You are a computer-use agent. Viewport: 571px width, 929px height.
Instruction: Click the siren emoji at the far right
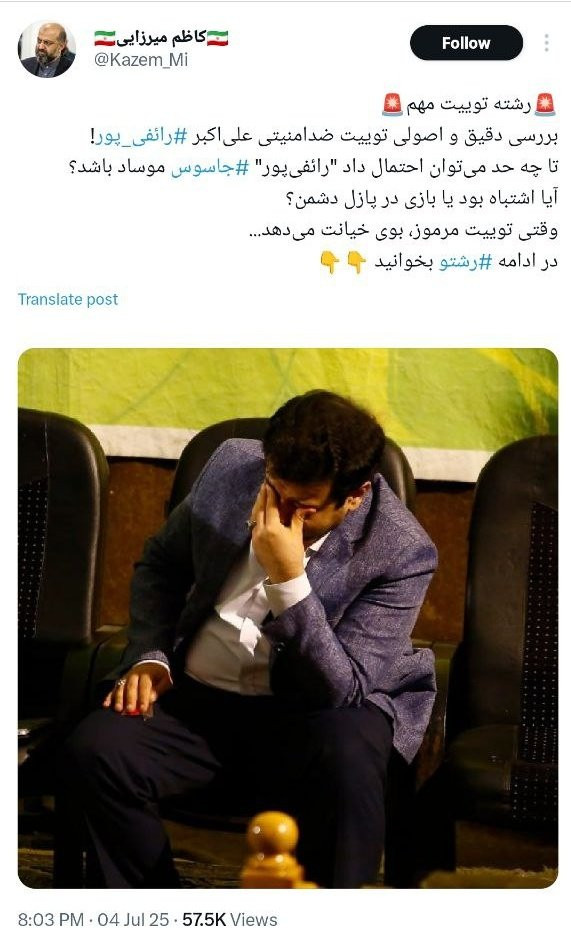pos(545,104)
